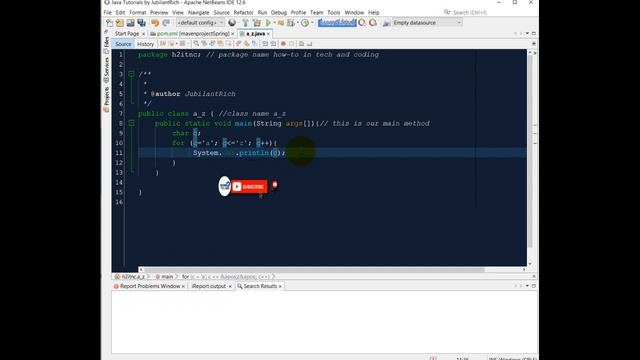Image resolution: width=640 pixels, height=360 pixels.
Task: Open the Empty datasource dropdown
Action: pyautogui.click(x=427, y=23)
